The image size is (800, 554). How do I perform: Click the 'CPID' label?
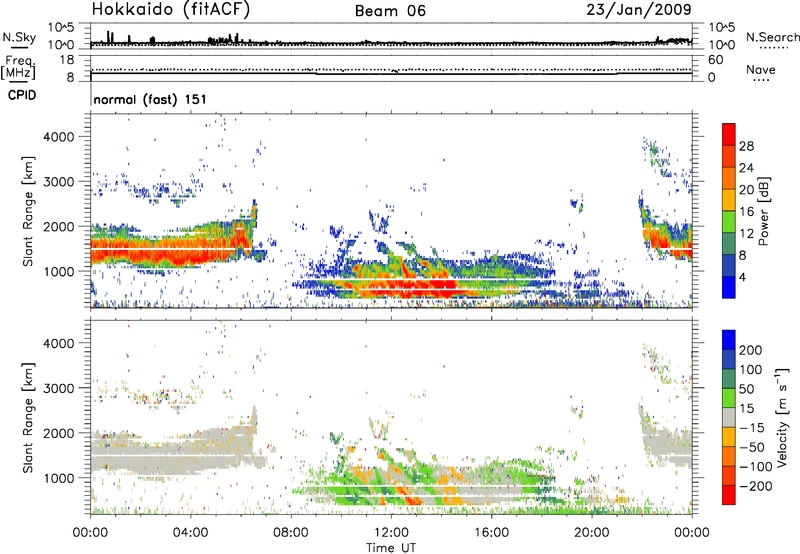[22, 95]
